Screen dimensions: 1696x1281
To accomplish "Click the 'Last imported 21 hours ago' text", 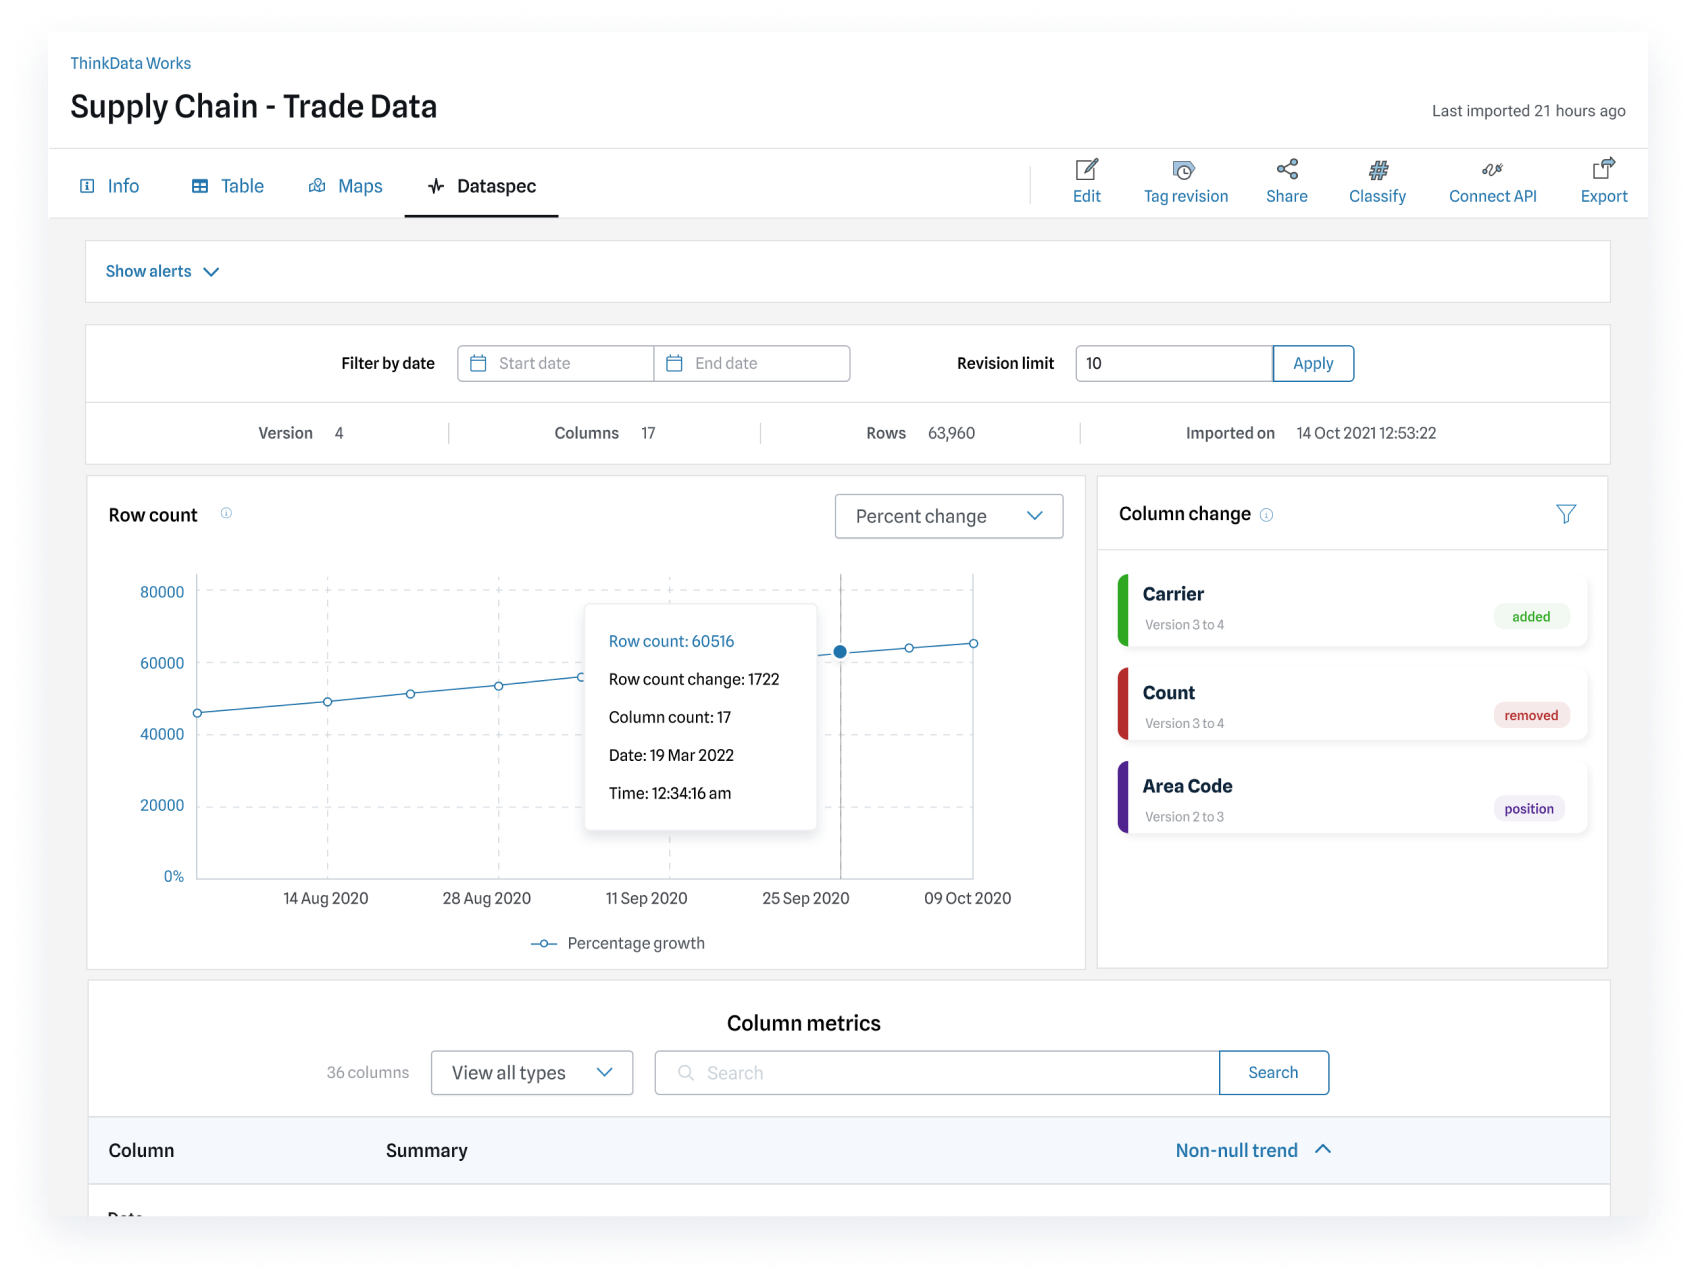I will click(x=1528, y=111).
